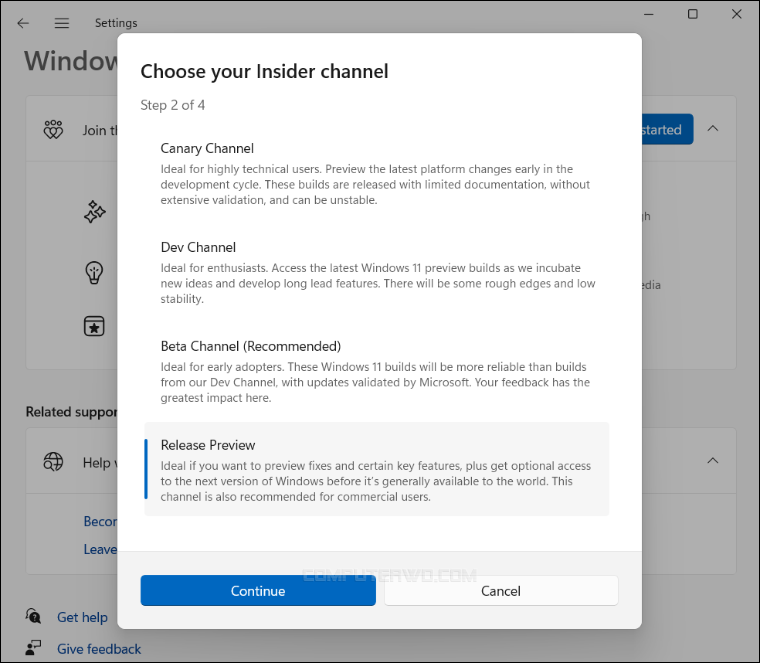
Task: Collapse the Join Insider Program section
Action: 712,129
